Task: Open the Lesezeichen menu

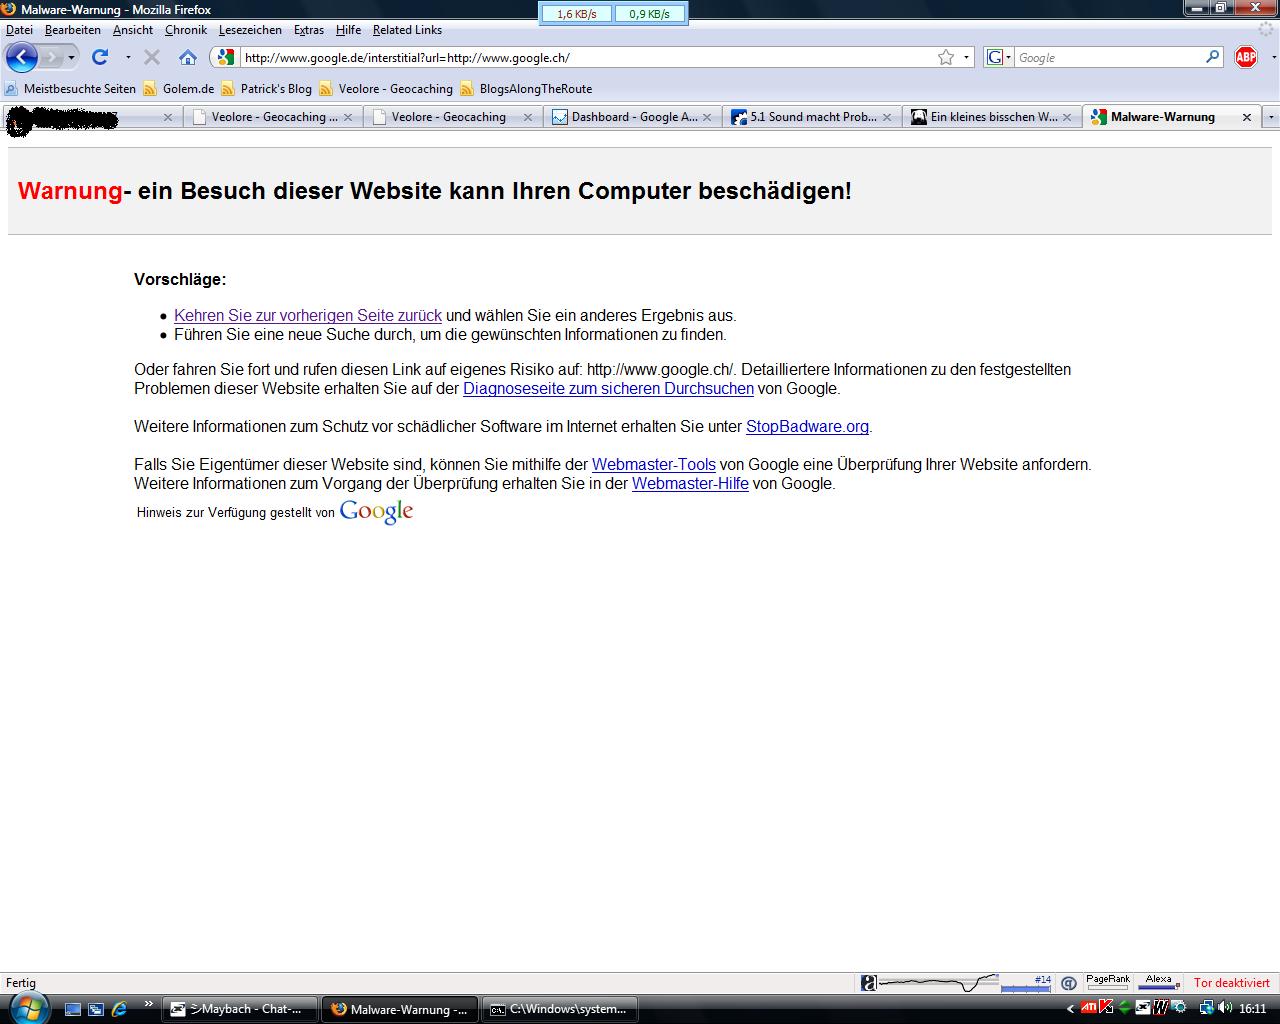Action: [250, 30]
